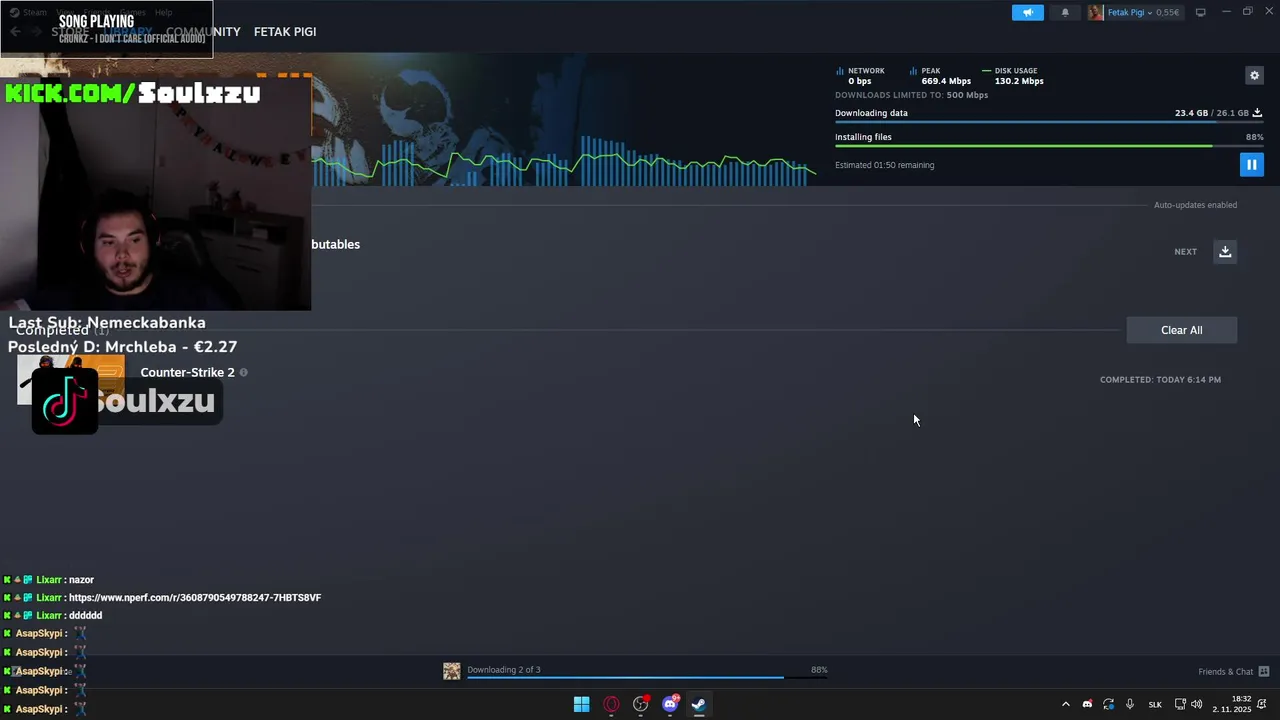Maximize or restore the Steam window

1247,12
